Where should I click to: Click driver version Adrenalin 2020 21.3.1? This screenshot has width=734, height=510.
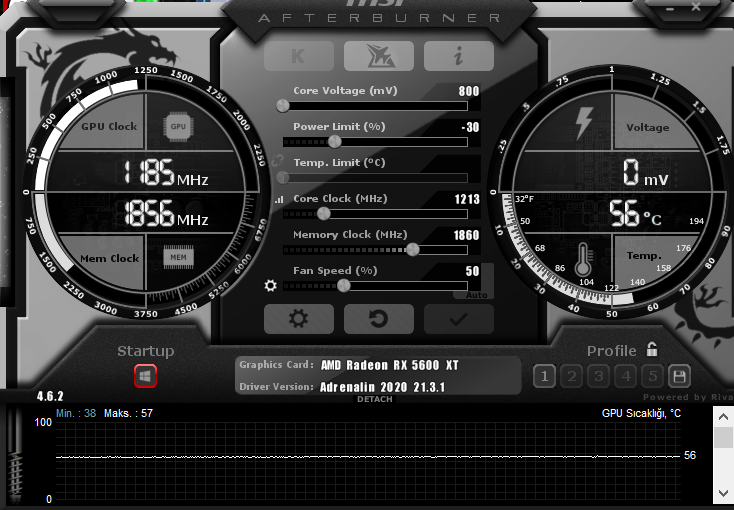pyautogui.click(x=382, y=387)
